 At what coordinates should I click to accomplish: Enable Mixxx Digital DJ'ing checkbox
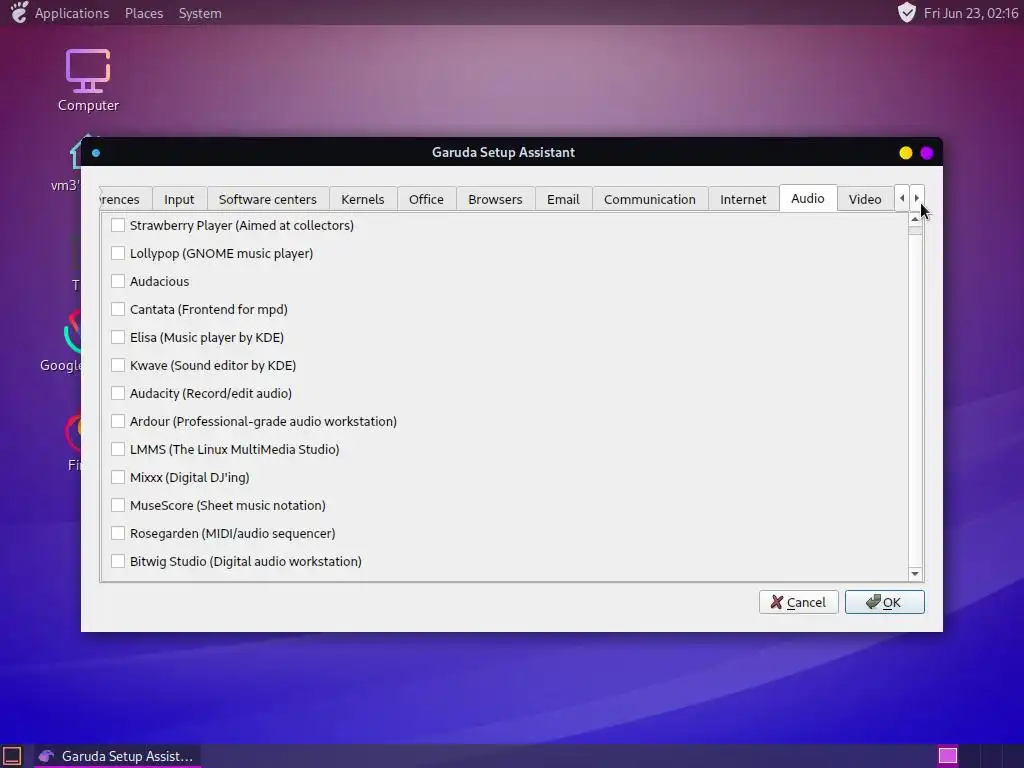118,477
